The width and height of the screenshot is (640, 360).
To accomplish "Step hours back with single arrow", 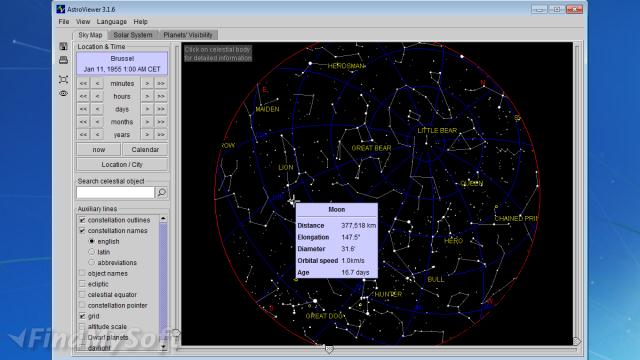I will (97, 96).
